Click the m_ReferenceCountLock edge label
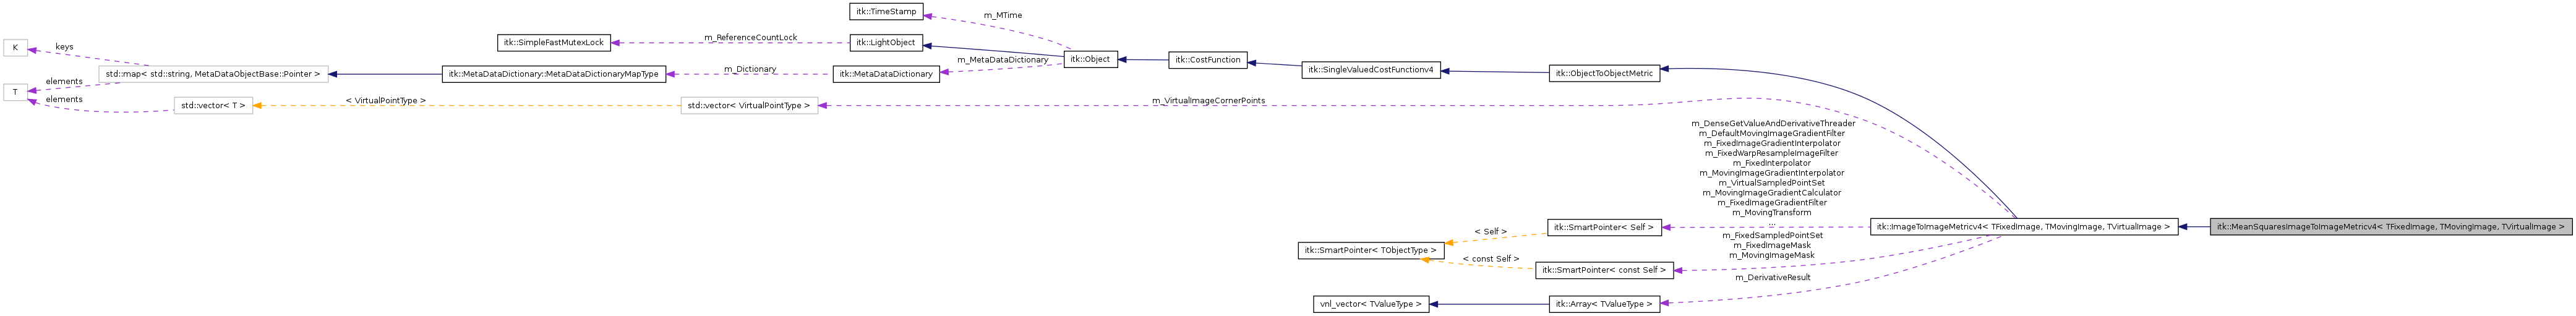Viewport: 2576px width, 316px height. [750, 37]
